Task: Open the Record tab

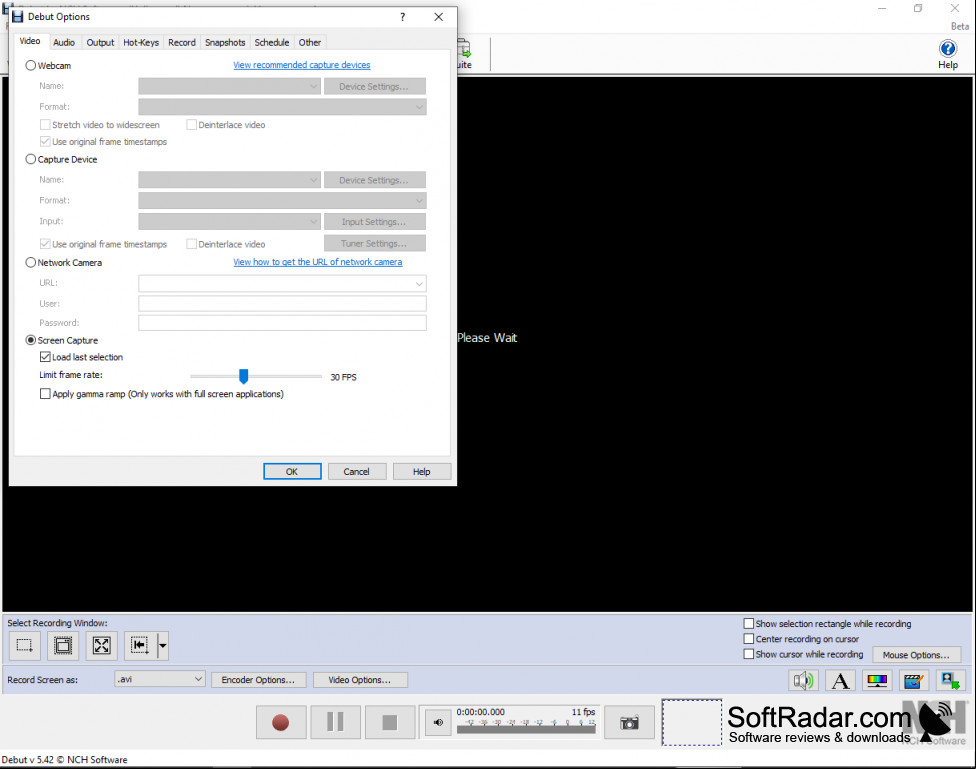Action: (x=182, y=42)
